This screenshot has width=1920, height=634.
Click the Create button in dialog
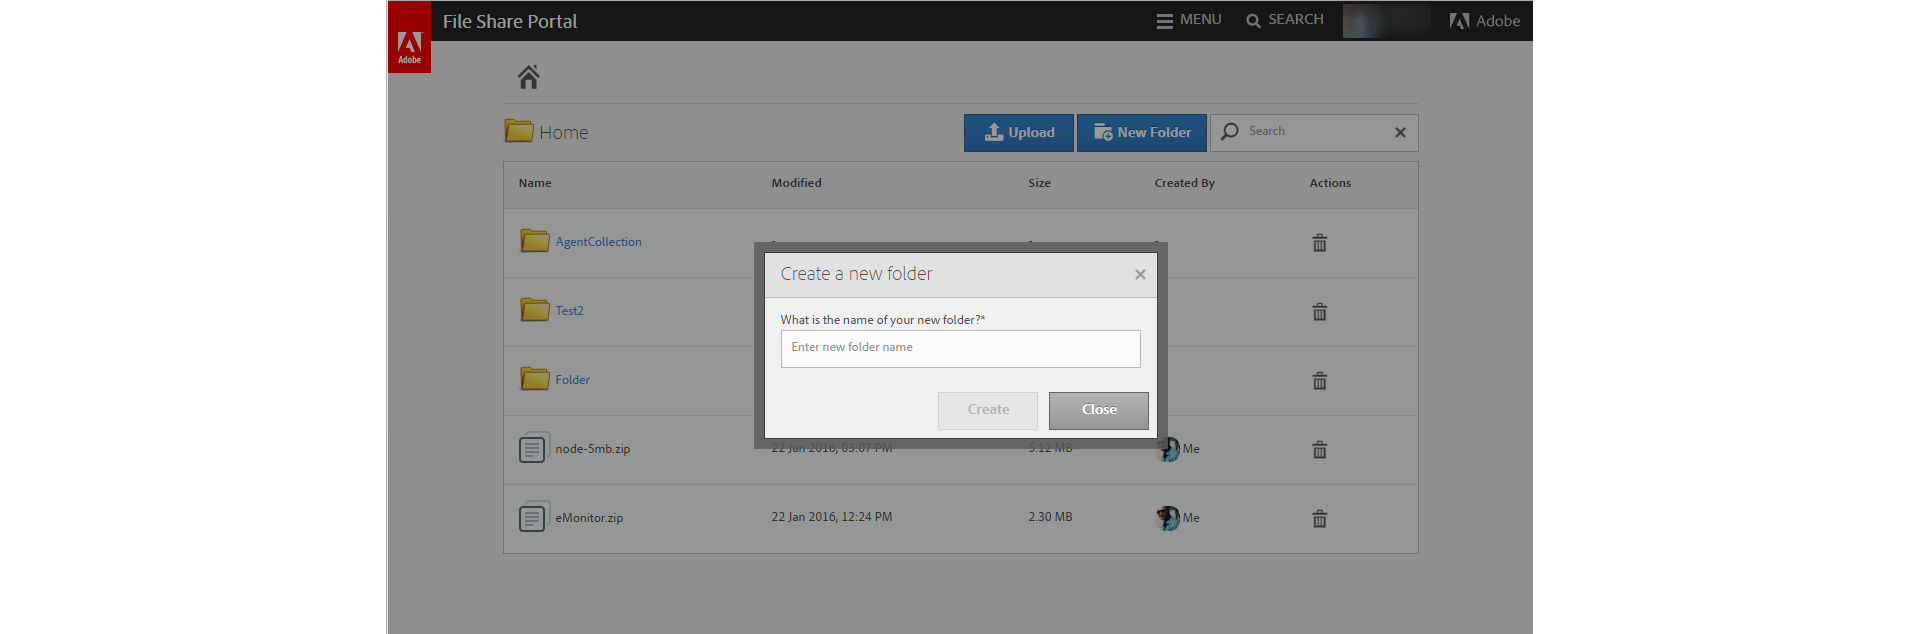click(x=988, y=411)
